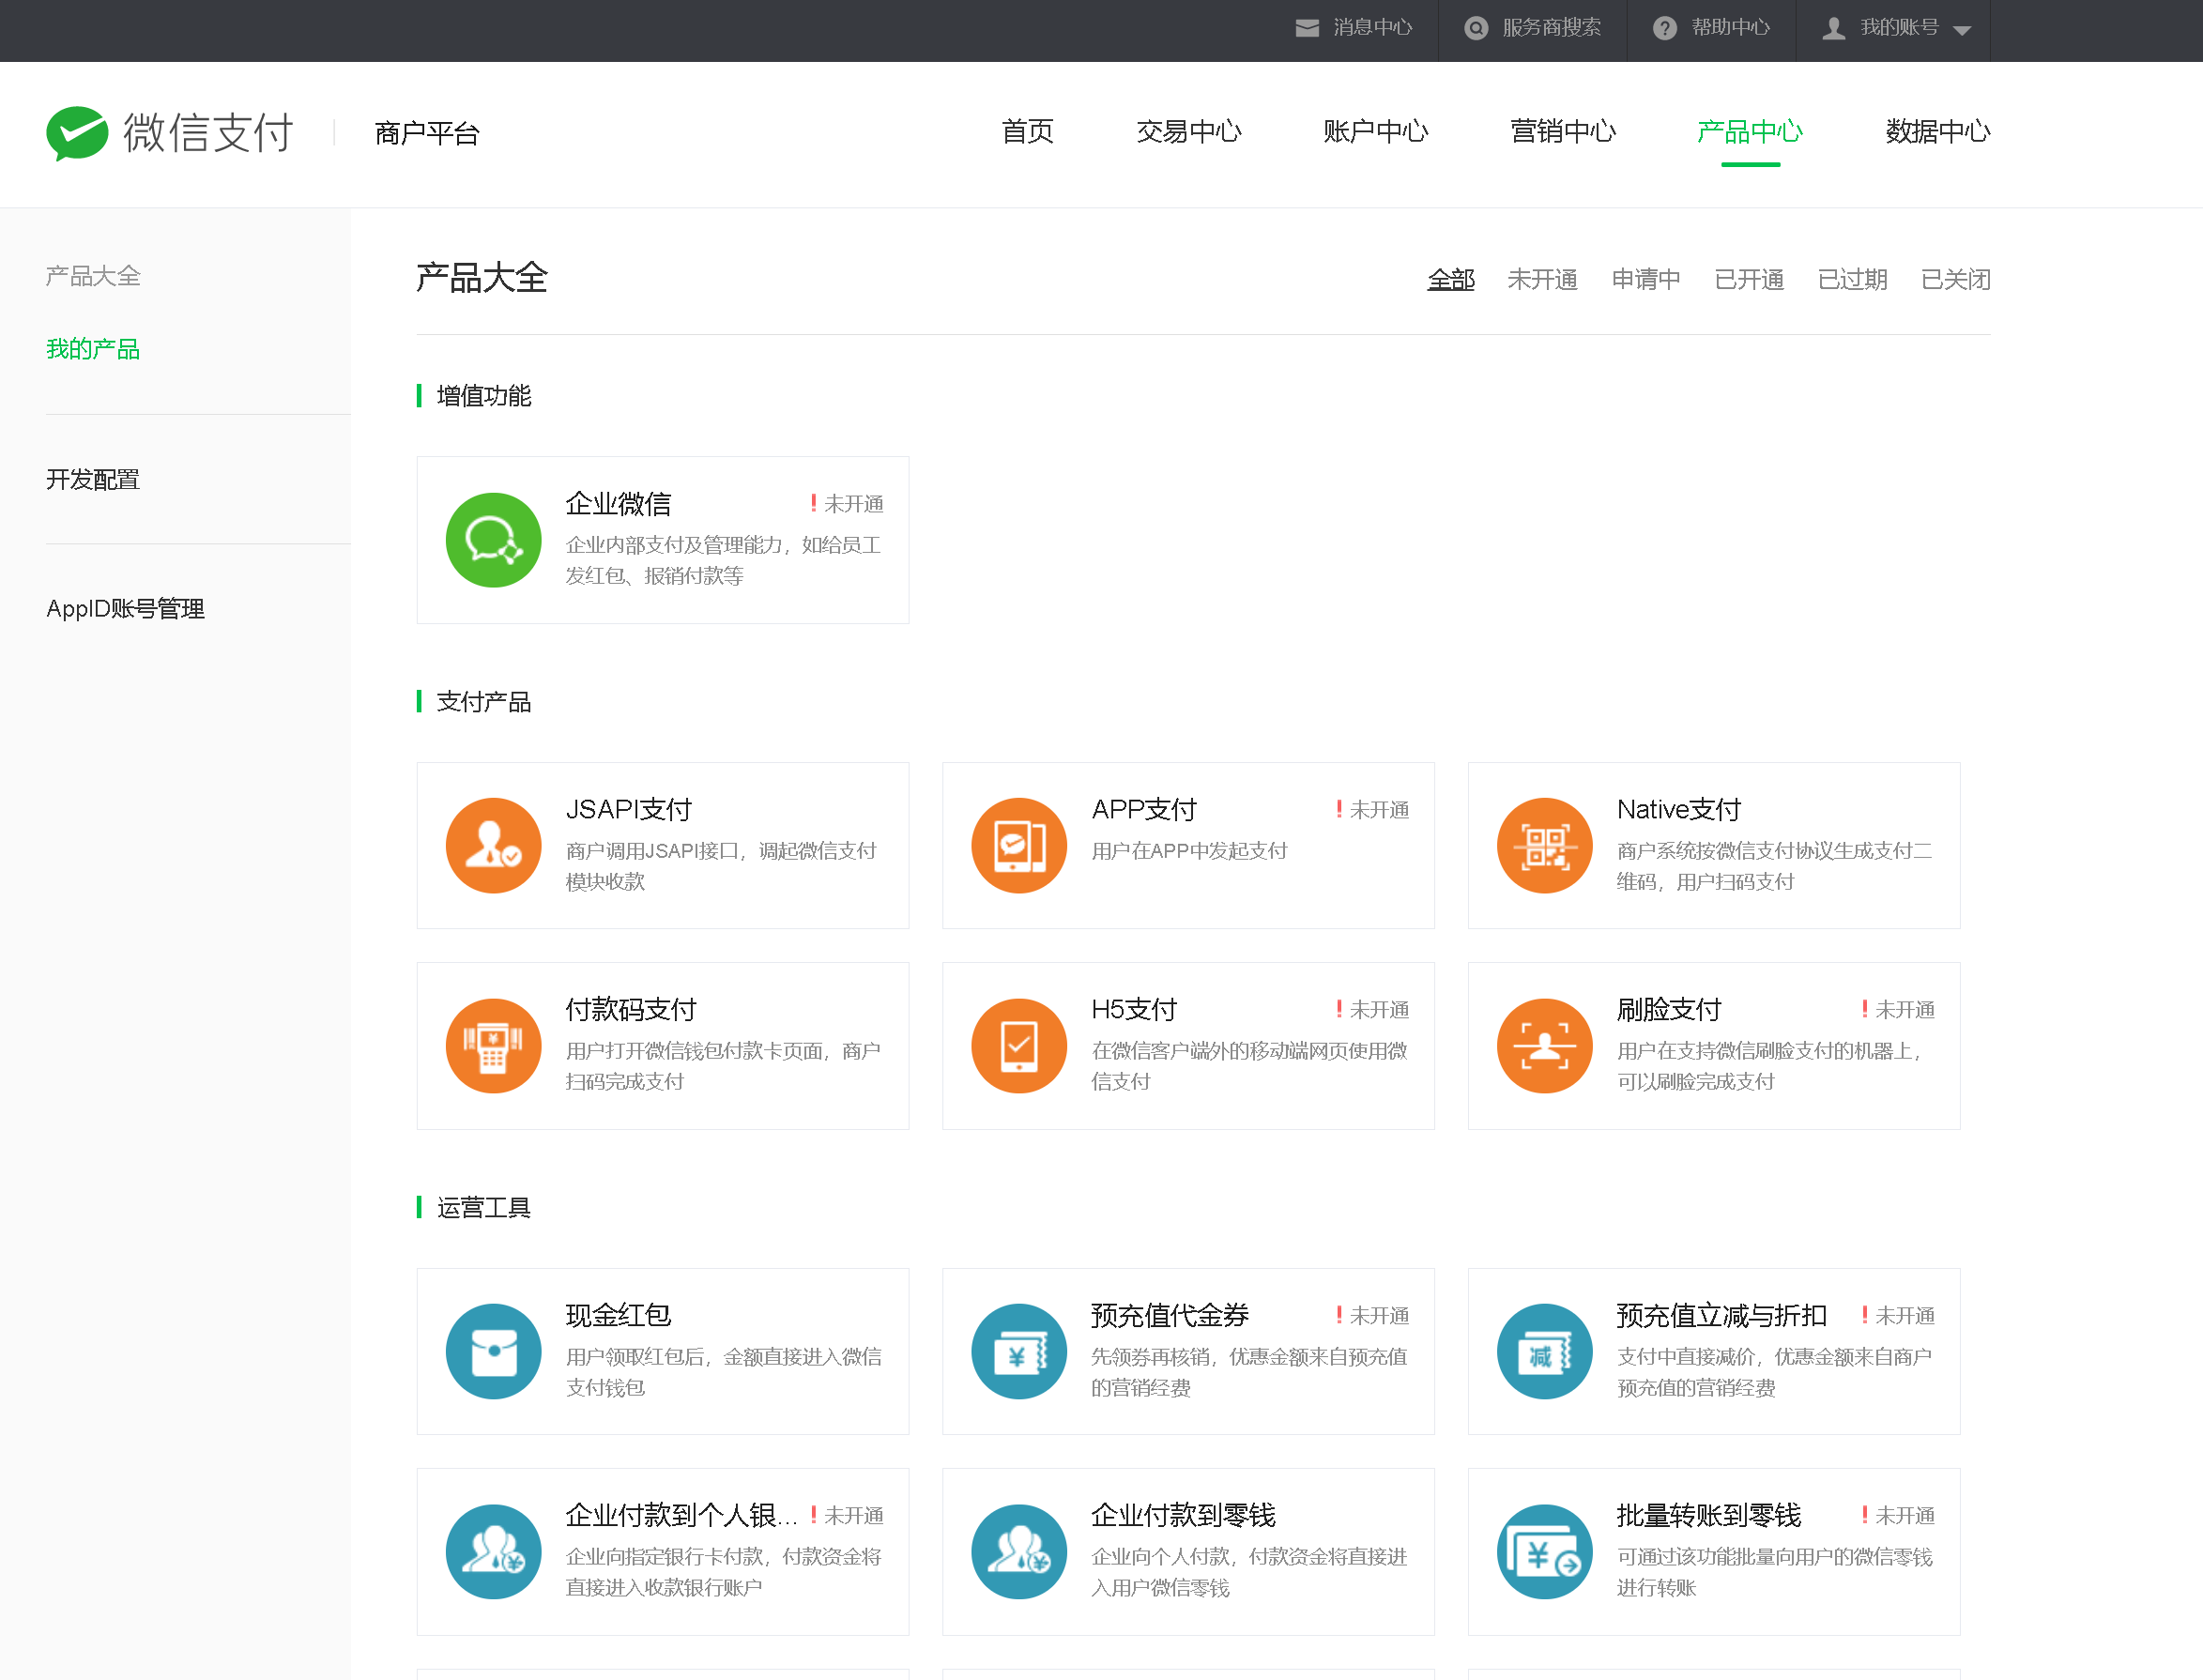The height and width of the screenshot is (1680, 2203).
Task: Click the 增值功能 section heading
Action: point(484,396)
